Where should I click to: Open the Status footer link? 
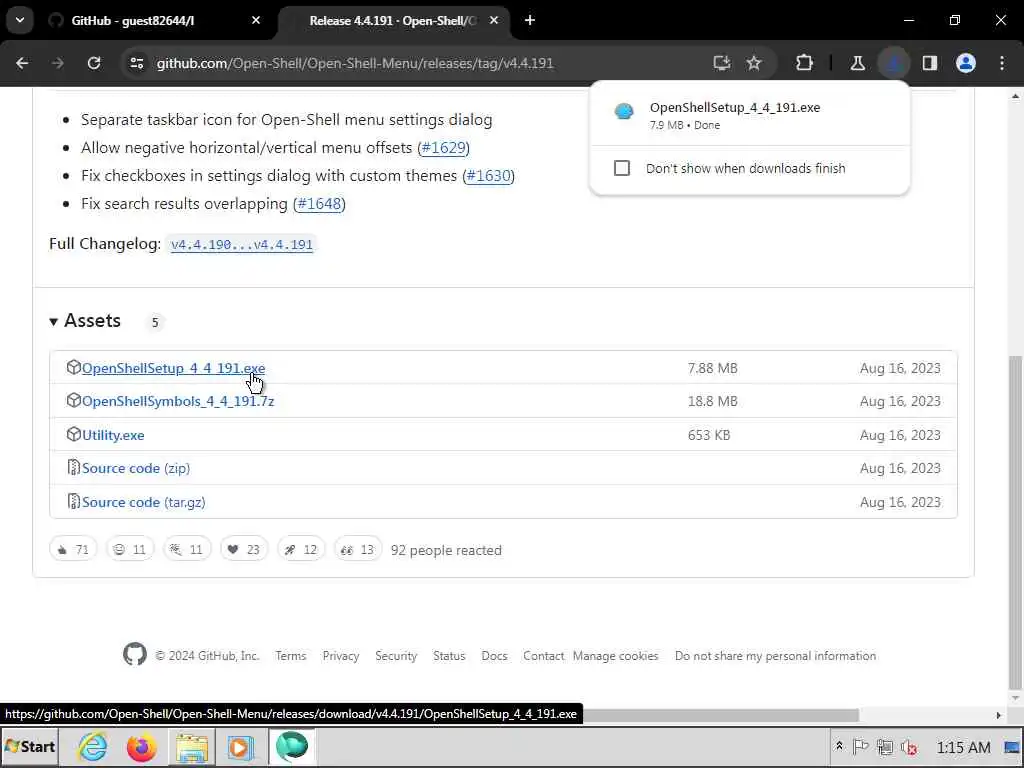pos(449,656)
